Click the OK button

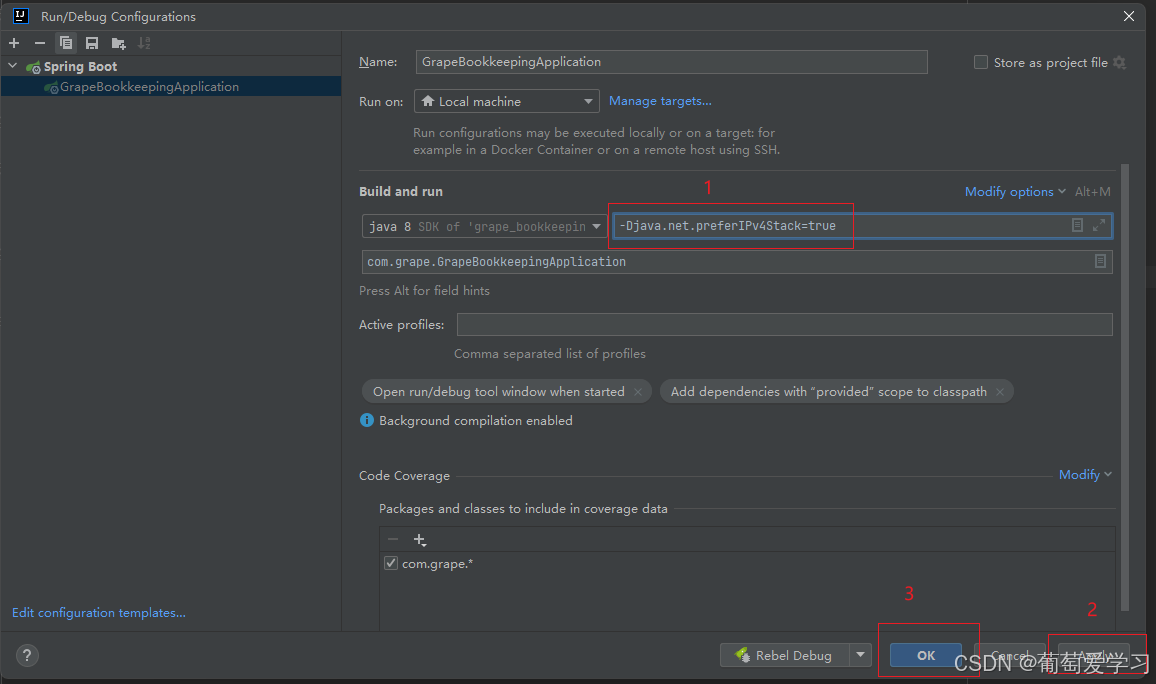click(x=926, y=655)
